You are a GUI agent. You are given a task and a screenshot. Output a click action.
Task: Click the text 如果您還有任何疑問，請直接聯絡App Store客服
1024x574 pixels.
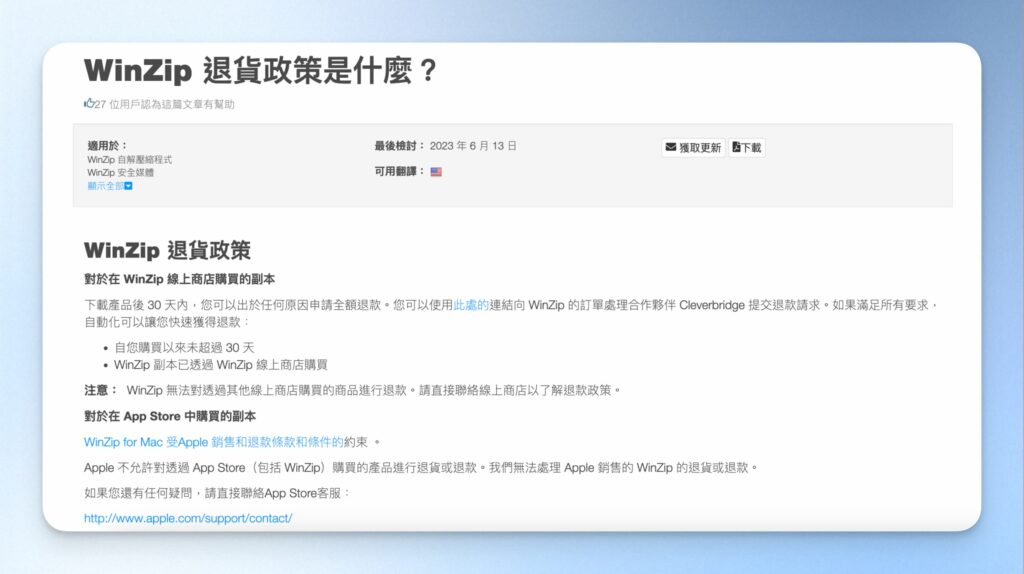click(x=217, y=493)
